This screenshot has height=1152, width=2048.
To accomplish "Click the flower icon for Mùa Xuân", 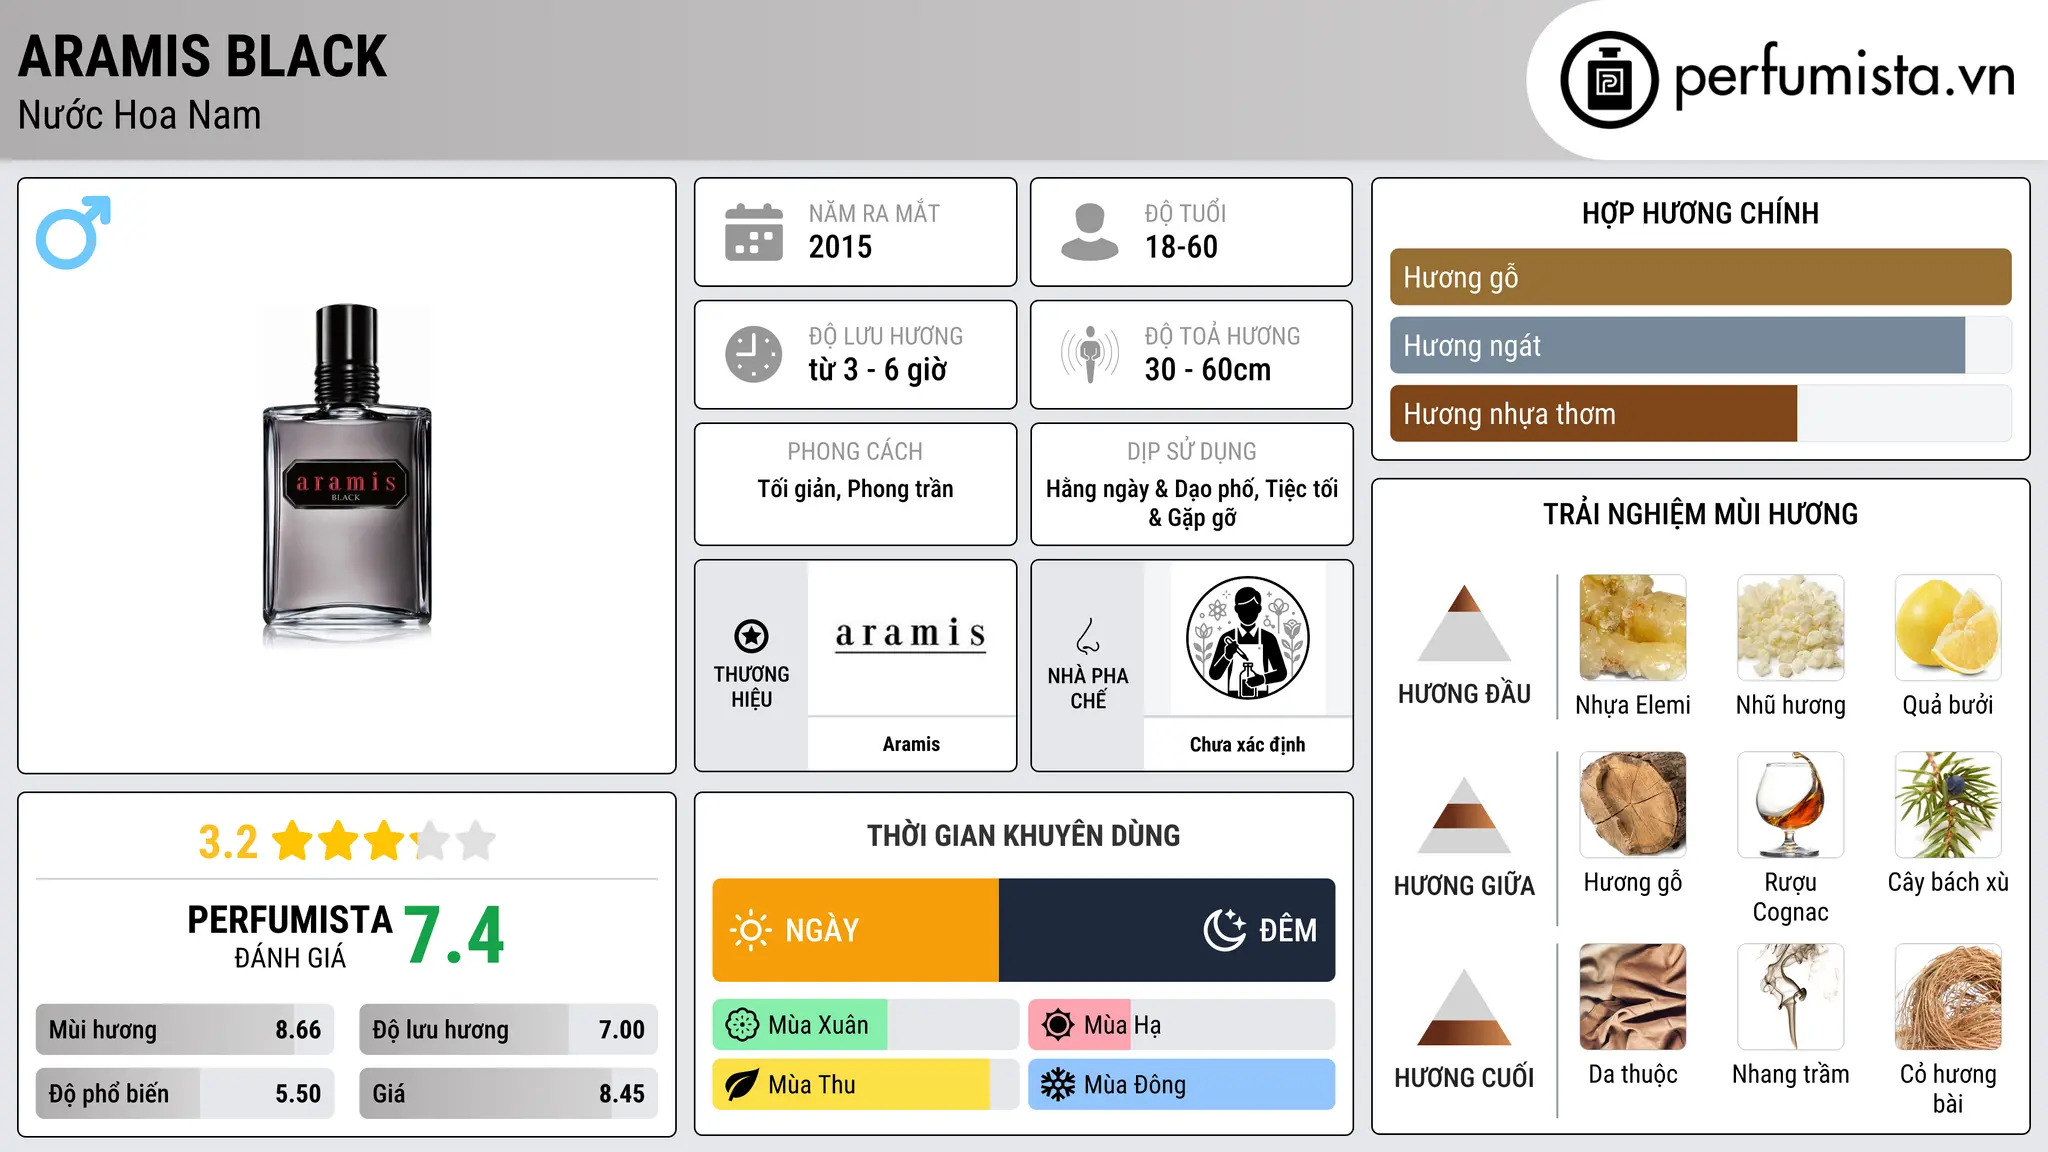I will pyautogui.click(x=742, y=1025).
